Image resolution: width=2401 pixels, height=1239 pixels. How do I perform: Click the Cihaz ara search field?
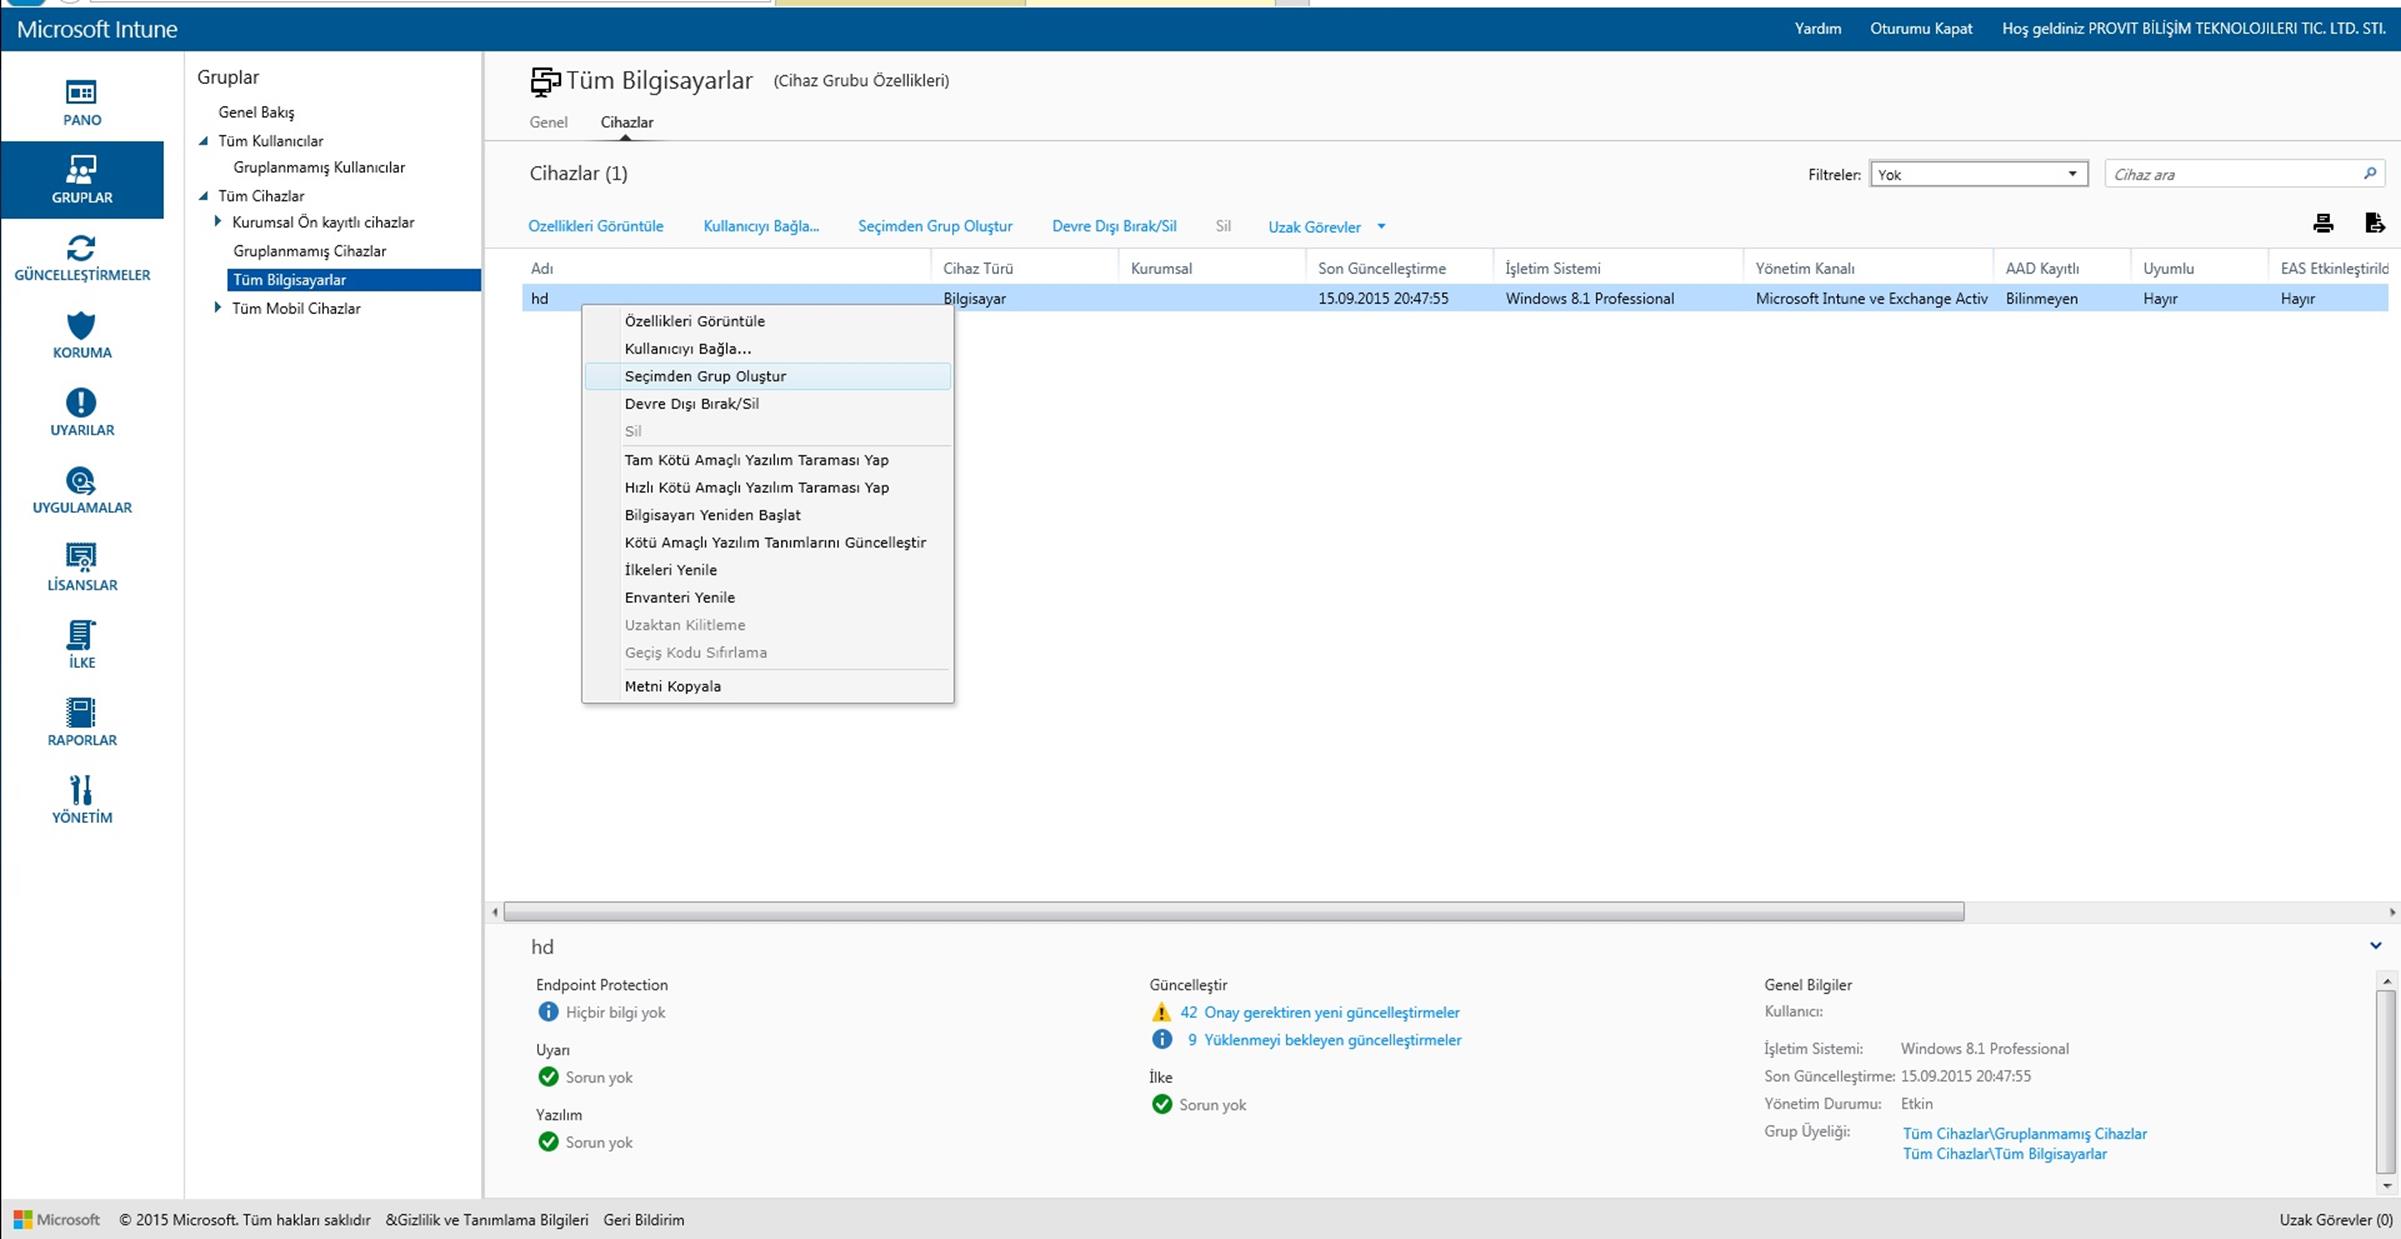(2245, 174)
